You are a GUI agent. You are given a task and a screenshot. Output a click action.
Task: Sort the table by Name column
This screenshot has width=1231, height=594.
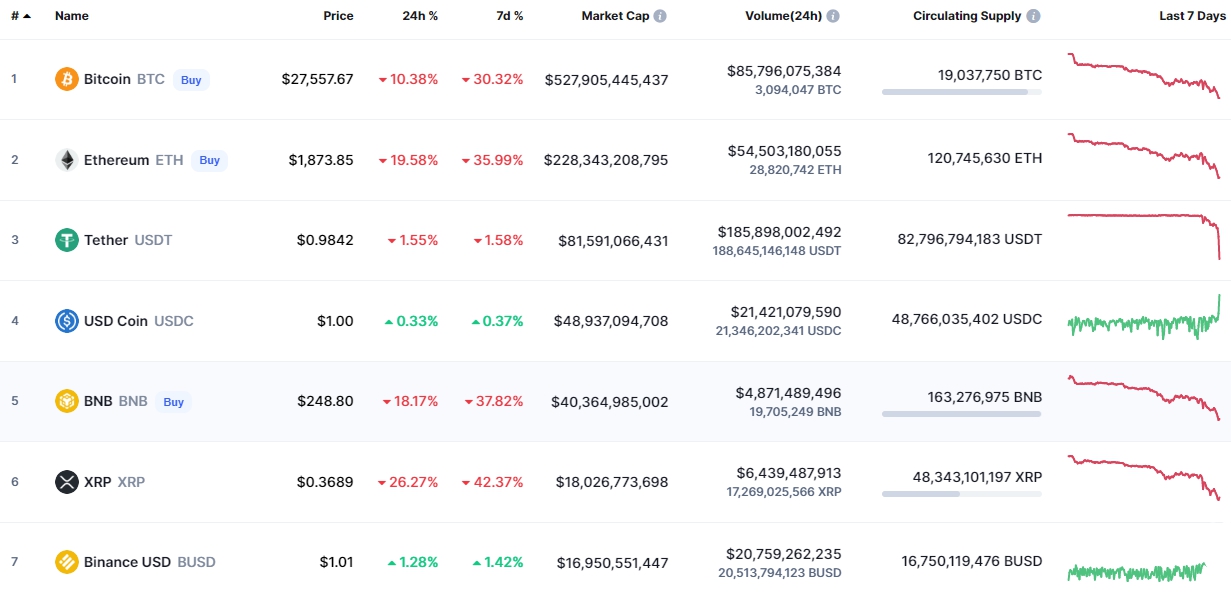click(x=72, y=16)
